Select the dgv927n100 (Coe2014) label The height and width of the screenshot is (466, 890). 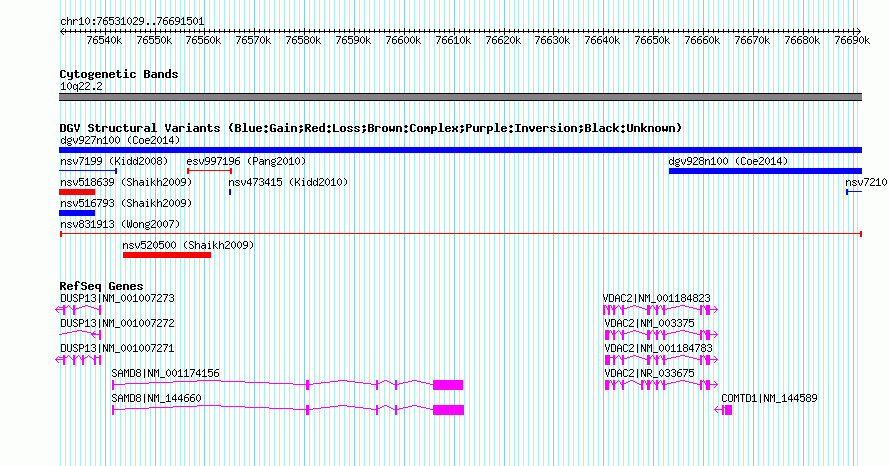[x=120, y=140]
